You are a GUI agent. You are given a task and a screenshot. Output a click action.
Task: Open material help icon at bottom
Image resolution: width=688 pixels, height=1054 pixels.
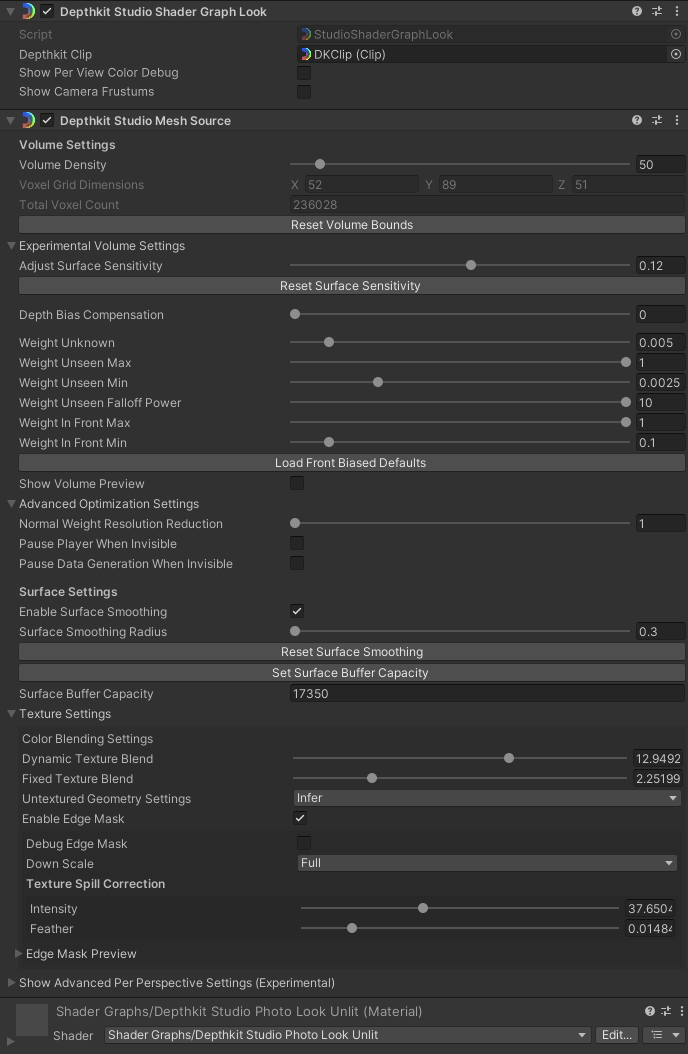650,1011
